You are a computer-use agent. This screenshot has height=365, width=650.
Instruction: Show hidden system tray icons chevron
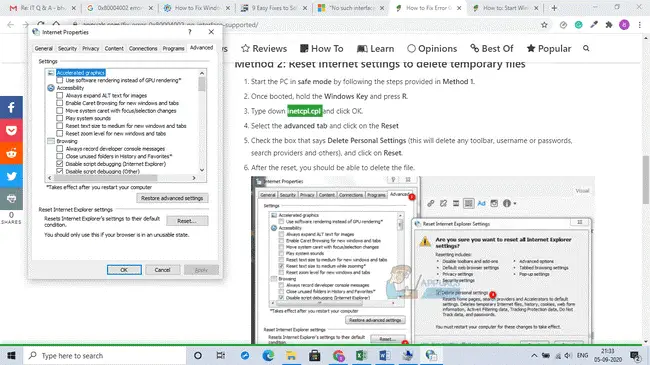pyautogui.click(x=534, y=355)
